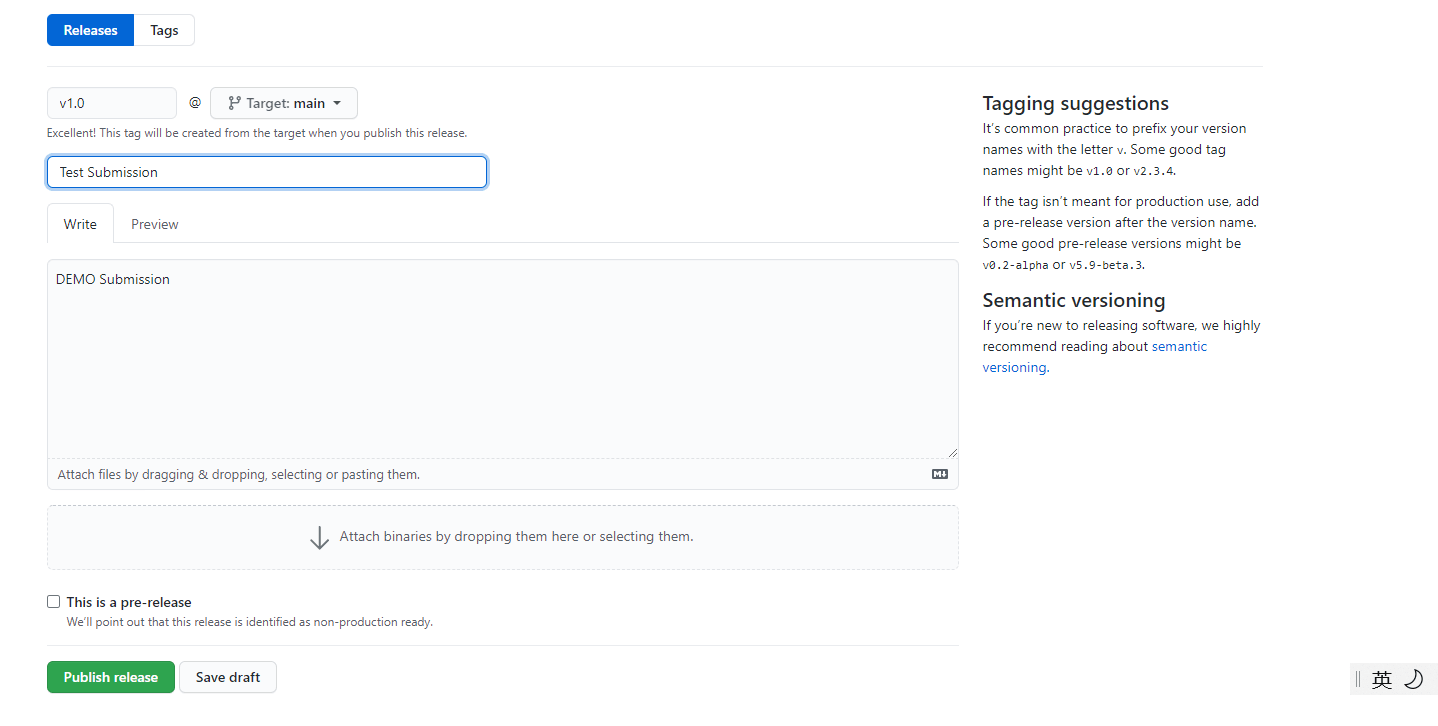Switch to the Tags tab
This screenshot has width=1438, height=726.
click(x=164, y=30)
